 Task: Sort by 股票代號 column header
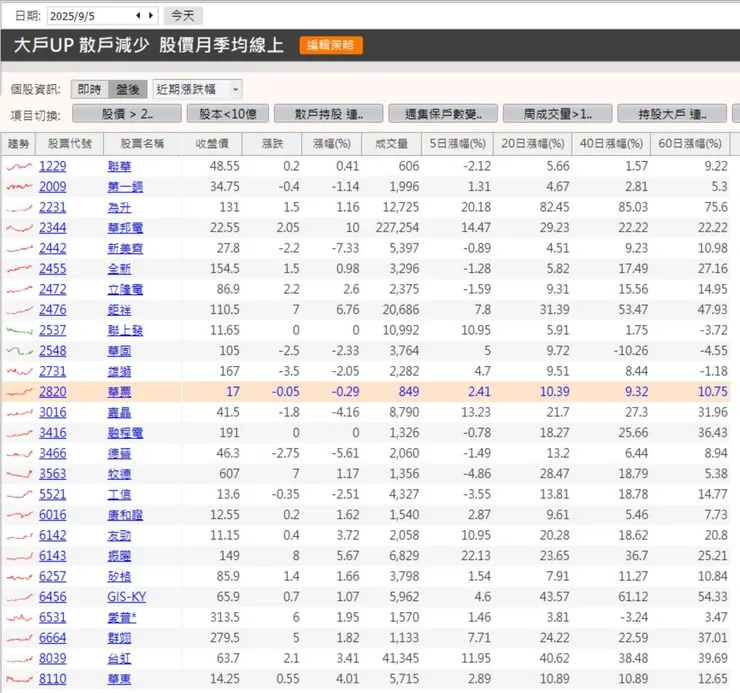click(x=70, y=144)
